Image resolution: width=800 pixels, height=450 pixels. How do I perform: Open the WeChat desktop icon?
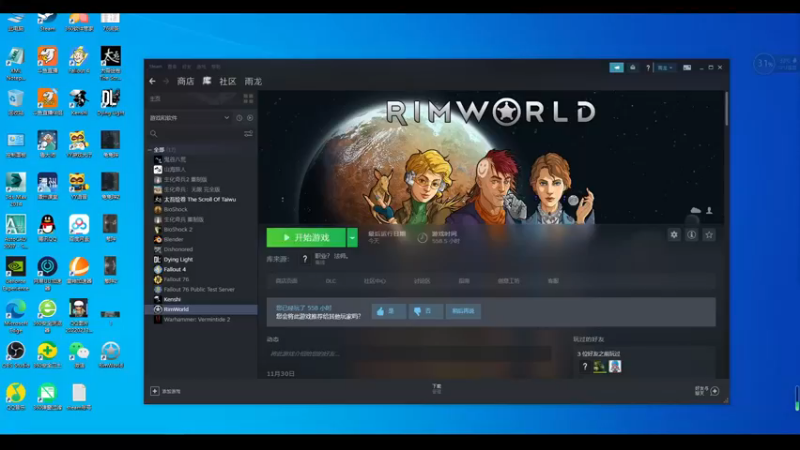click(x=79, y=354)
